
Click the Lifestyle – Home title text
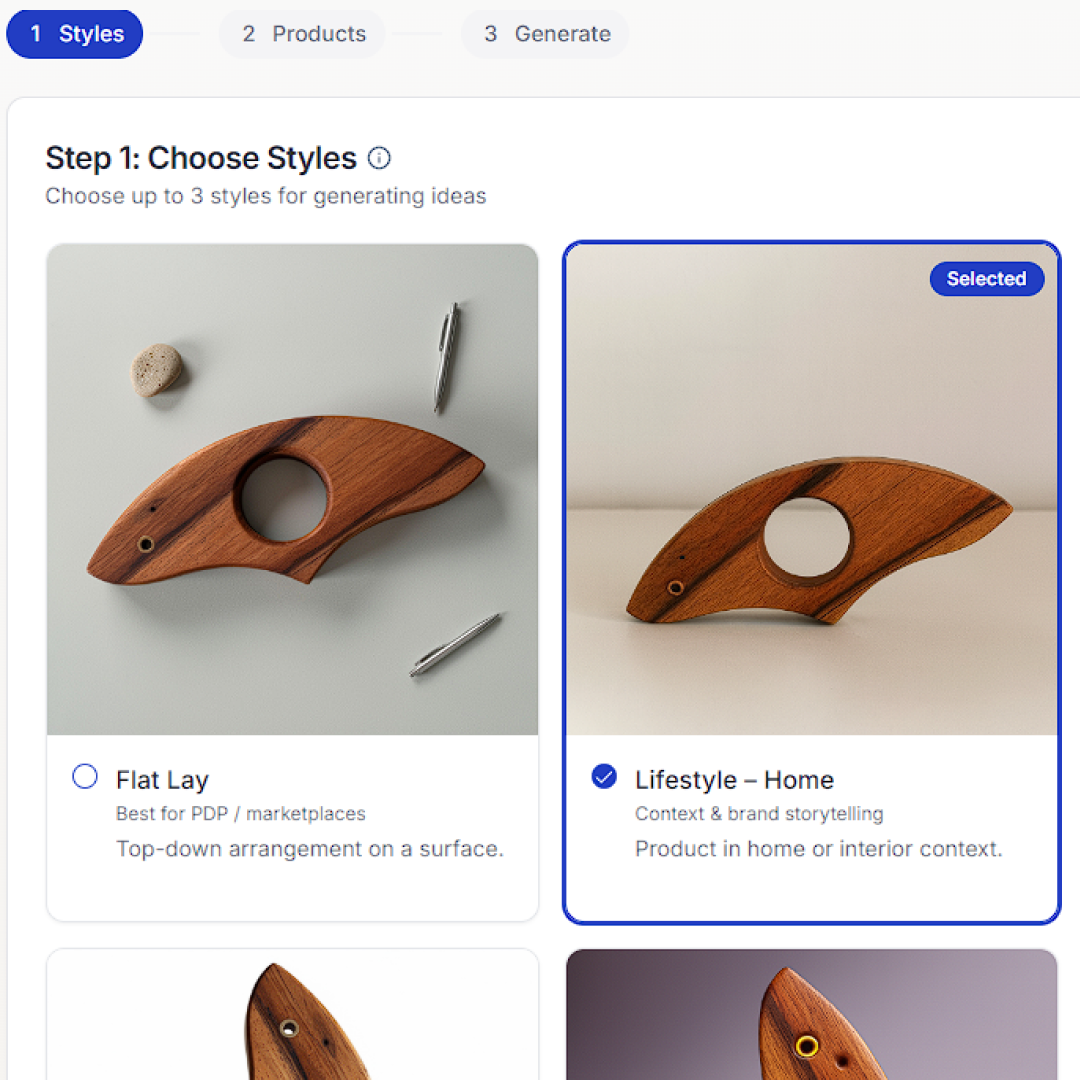point(734,780)
